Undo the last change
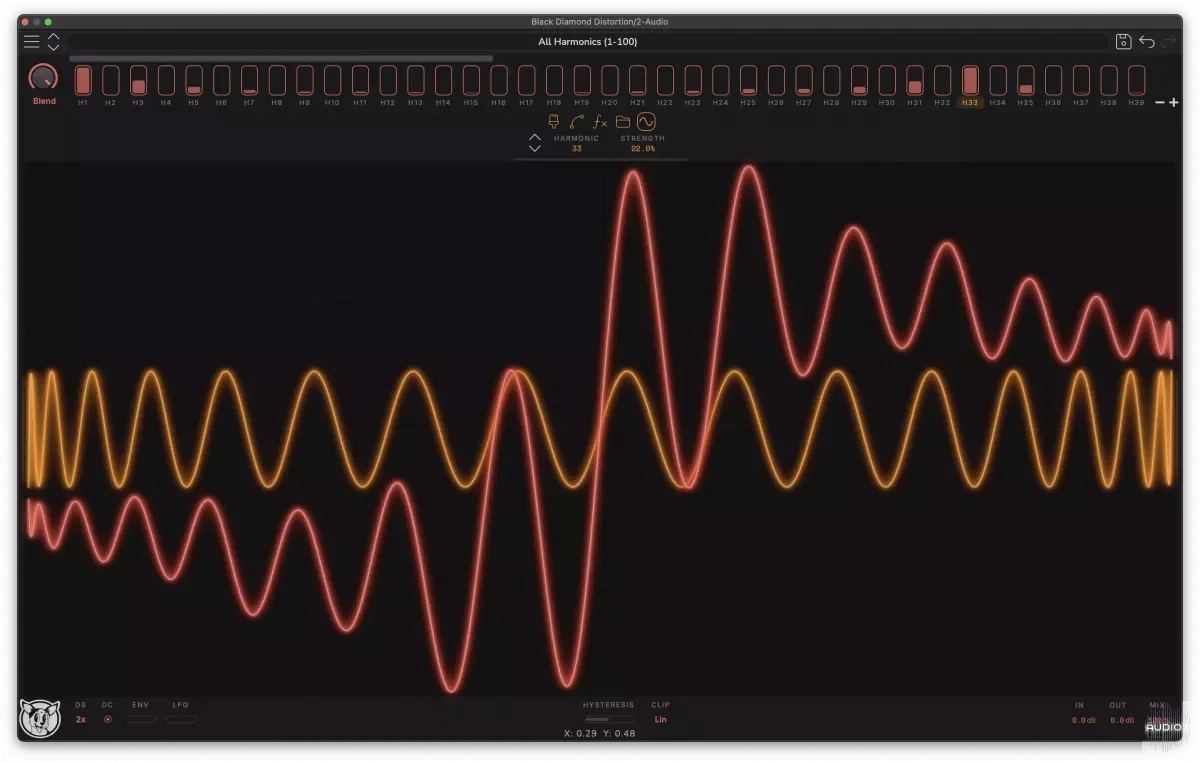 [x=1147, y=41]
